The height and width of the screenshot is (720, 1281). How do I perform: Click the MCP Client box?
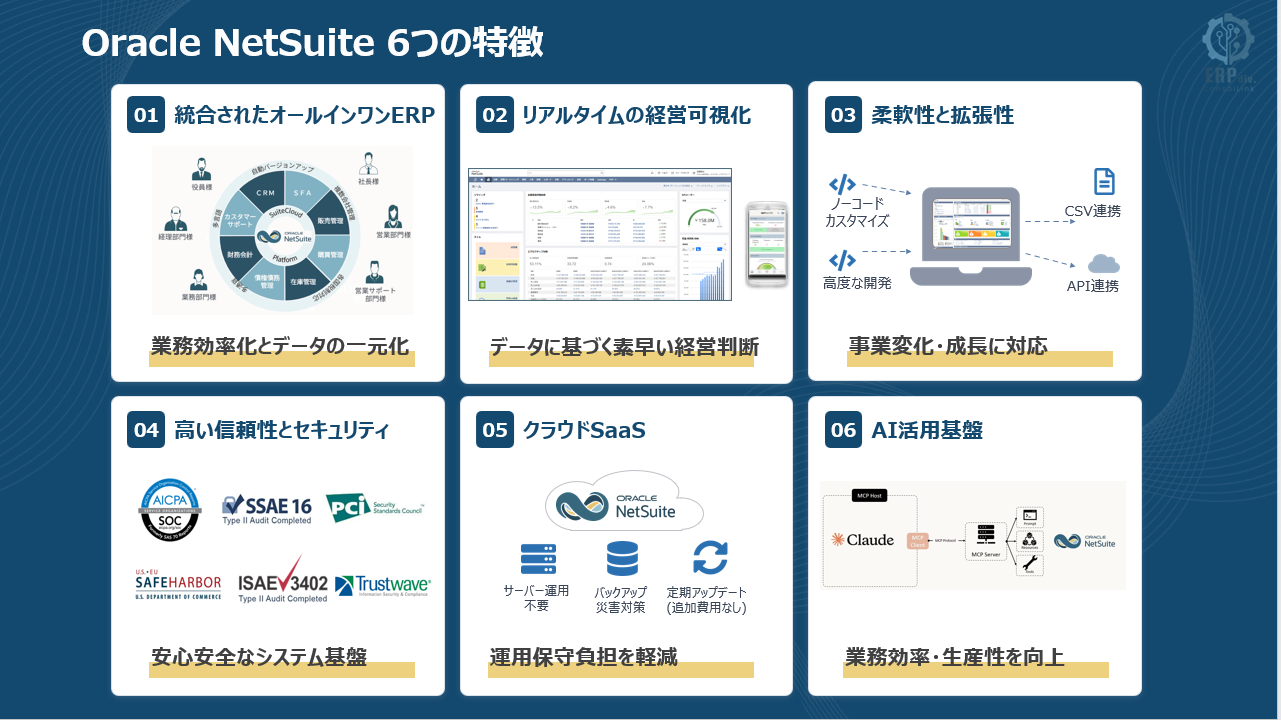pyautogui.click(x=919, y=541)
